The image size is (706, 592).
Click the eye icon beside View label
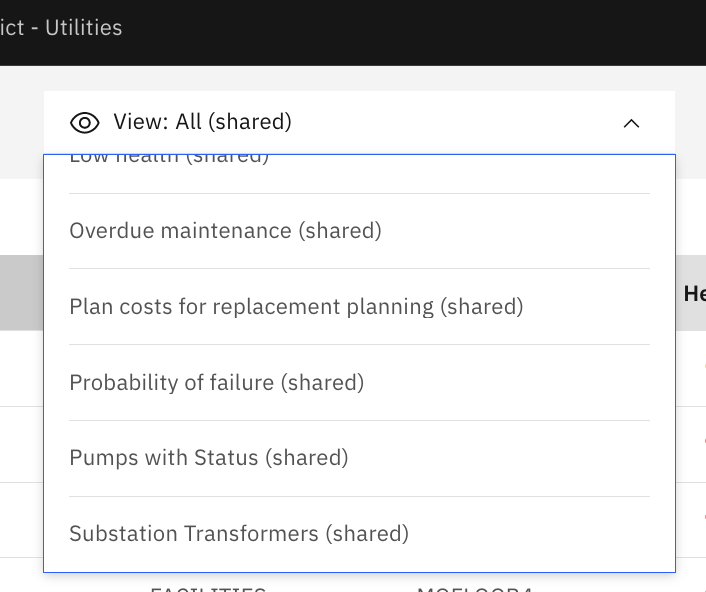pyautogui.click(x=85, y=123)
